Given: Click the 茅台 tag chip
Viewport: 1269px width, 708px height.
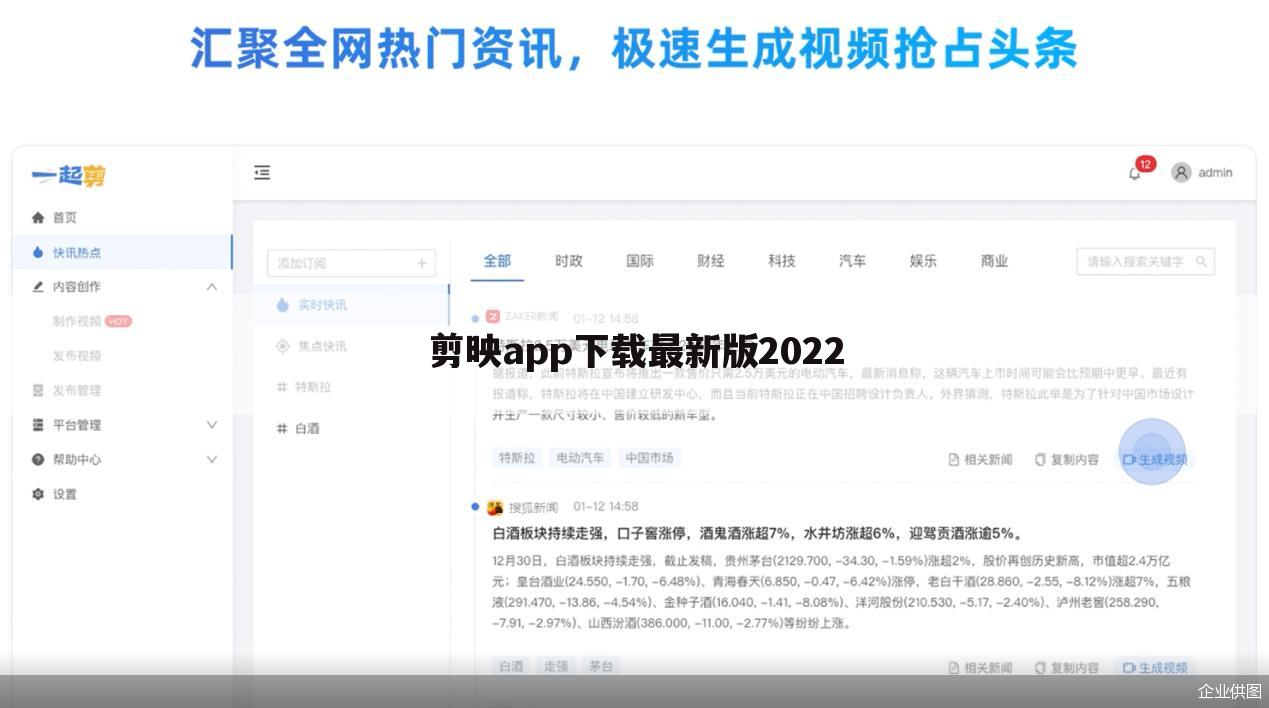Looking at the screenshot, I should (x=601, y=666).
